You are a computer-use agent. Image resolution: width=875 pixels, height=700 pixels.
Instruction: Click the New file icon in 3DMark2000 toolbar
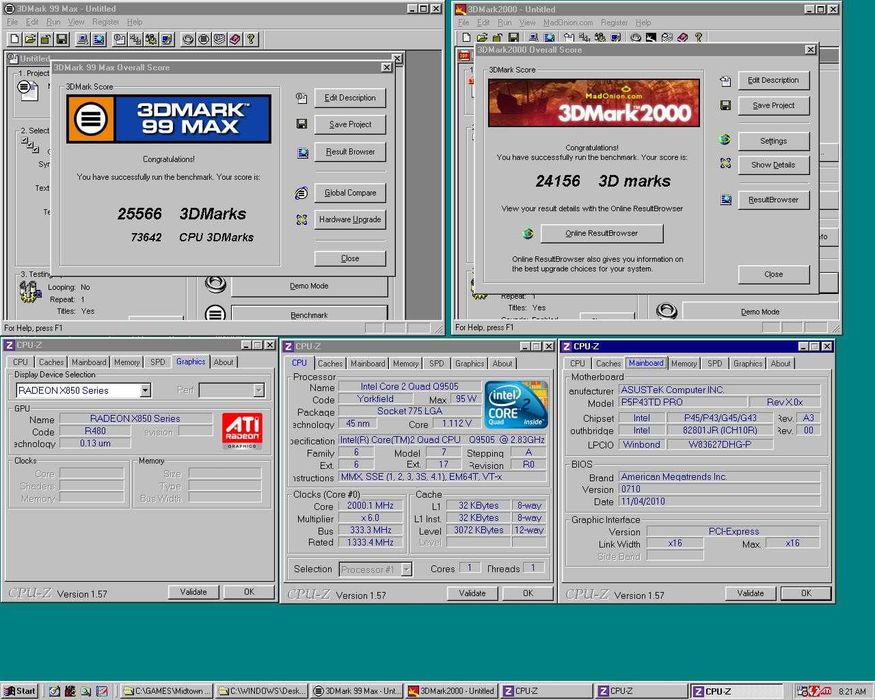pos(467,37)
